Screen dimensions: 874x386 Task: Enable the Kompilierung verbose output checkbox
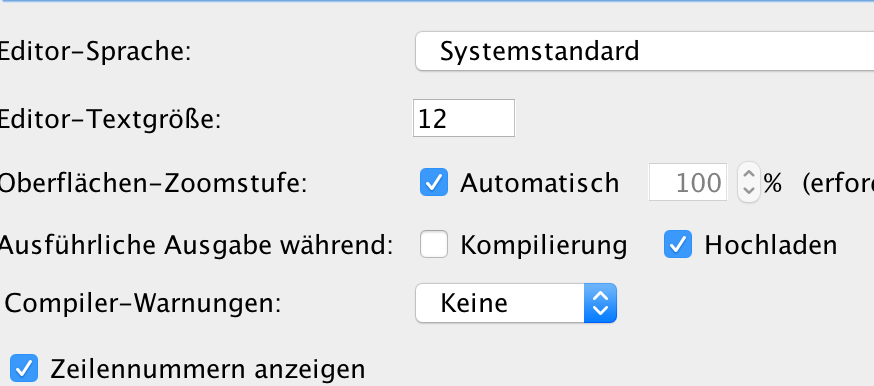coord(434,245)
